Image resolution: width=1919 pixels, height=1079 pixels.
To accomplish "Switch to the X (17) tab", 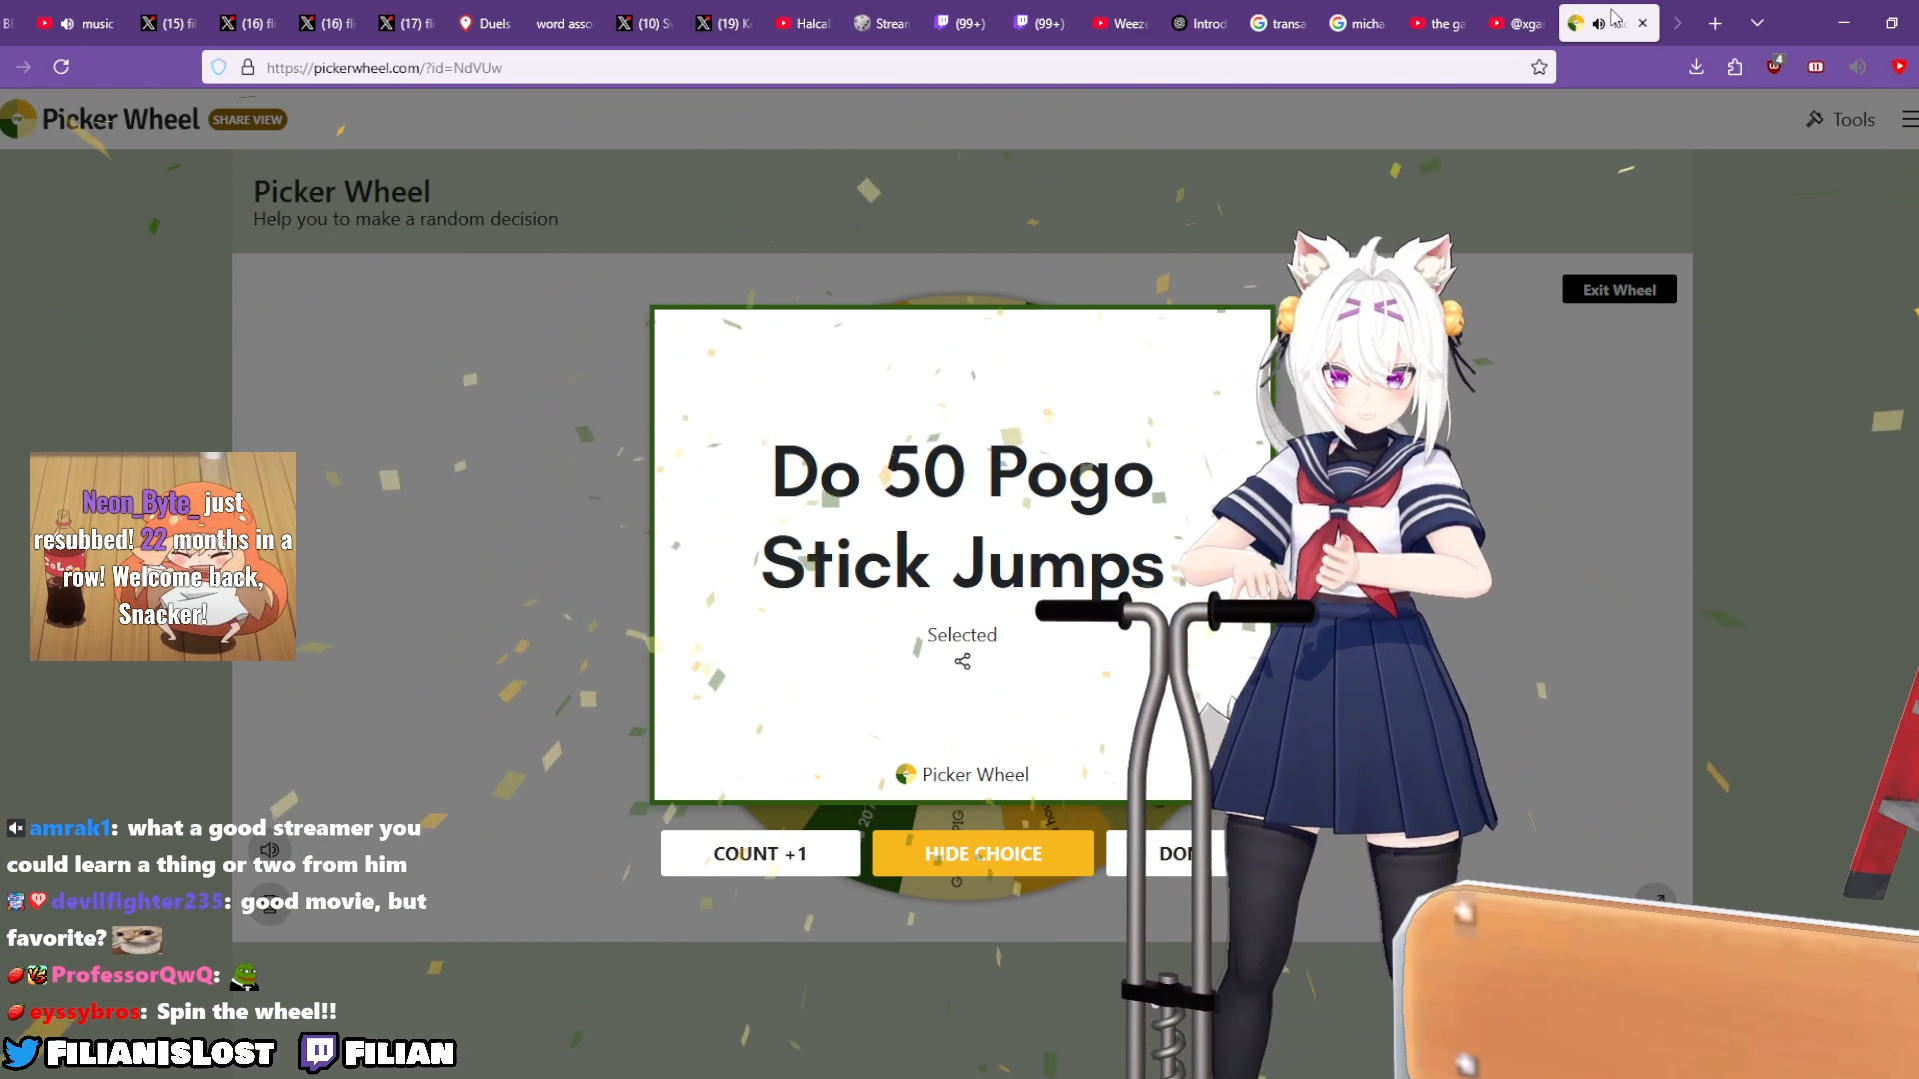I will click(x=406, y=23).
